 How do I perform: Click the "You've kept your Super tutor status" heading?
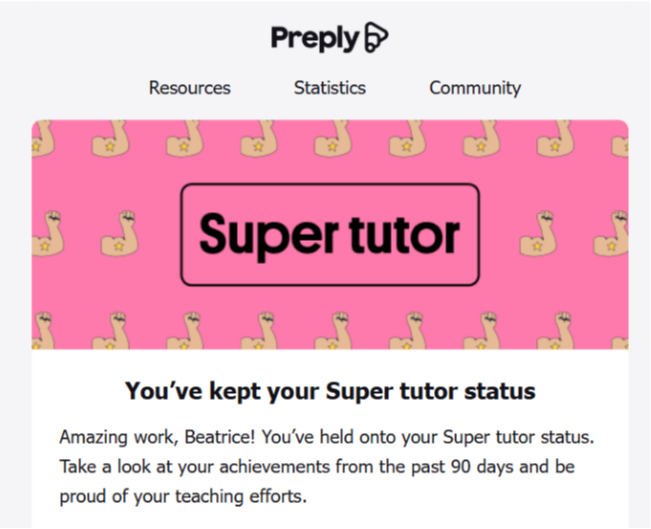(x=329, y=391)
